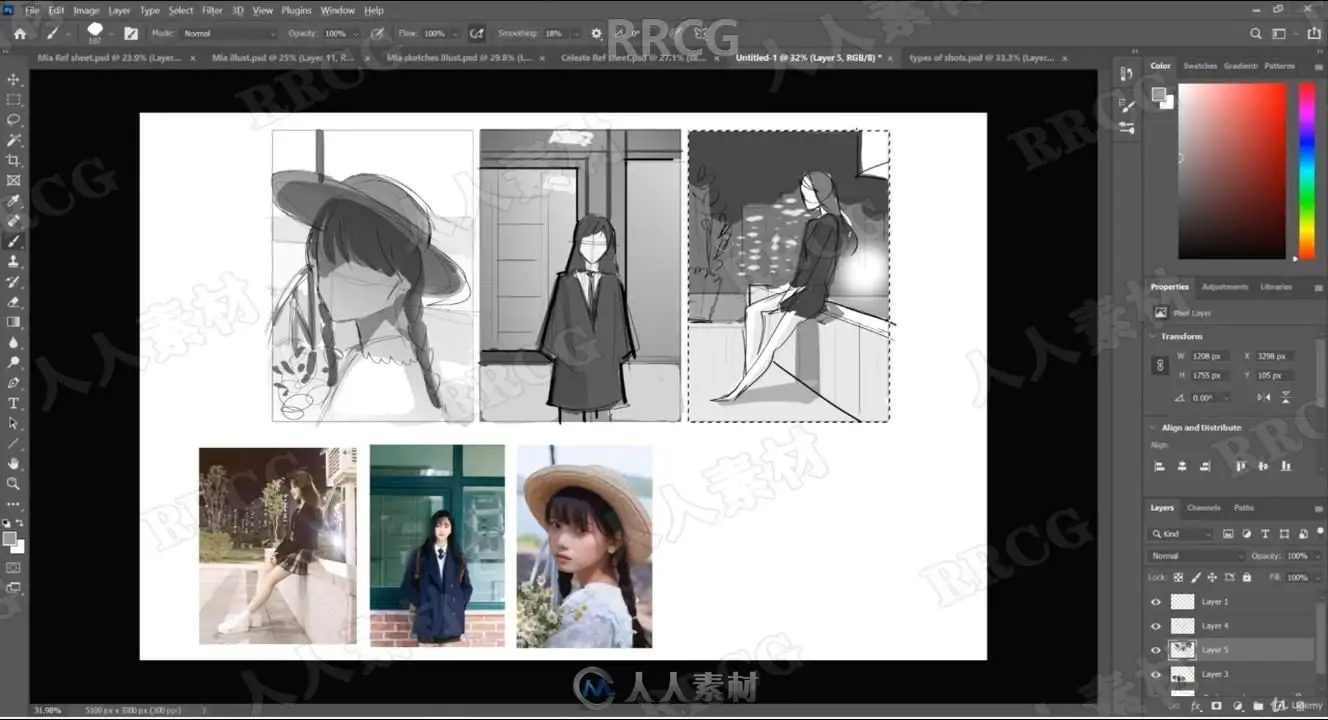This screenshot has height=720, width=1328.
Task: Activate the Zoom tool
Action: point(13,483)
